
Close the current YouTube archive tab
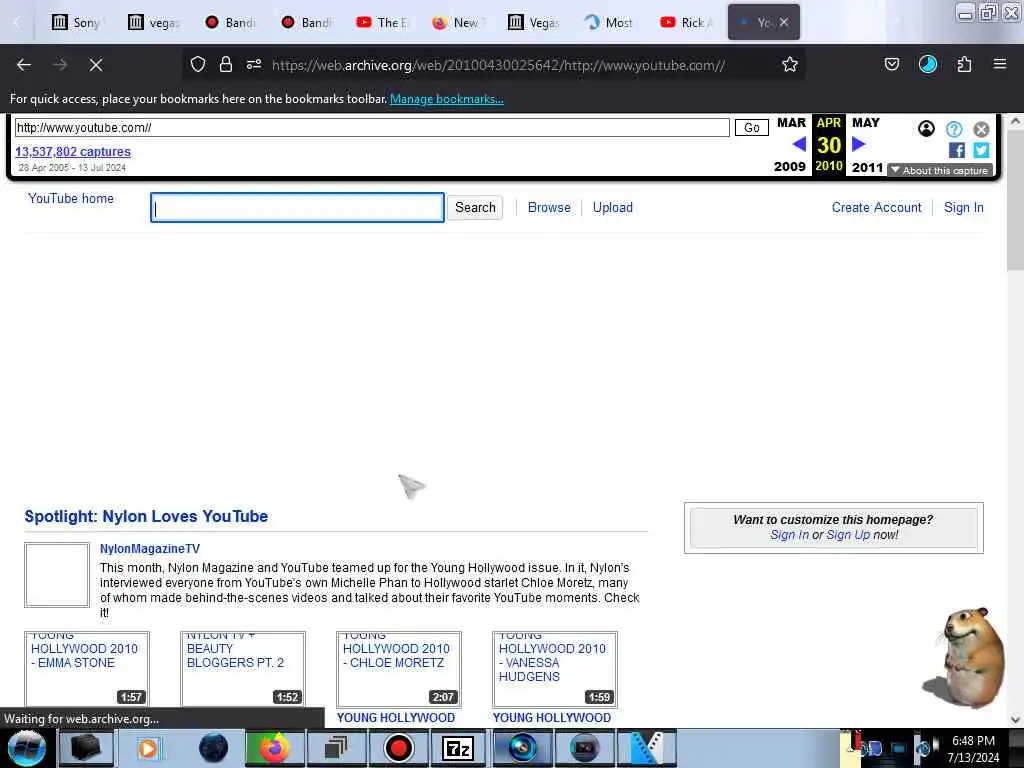[x=784, y=22]
